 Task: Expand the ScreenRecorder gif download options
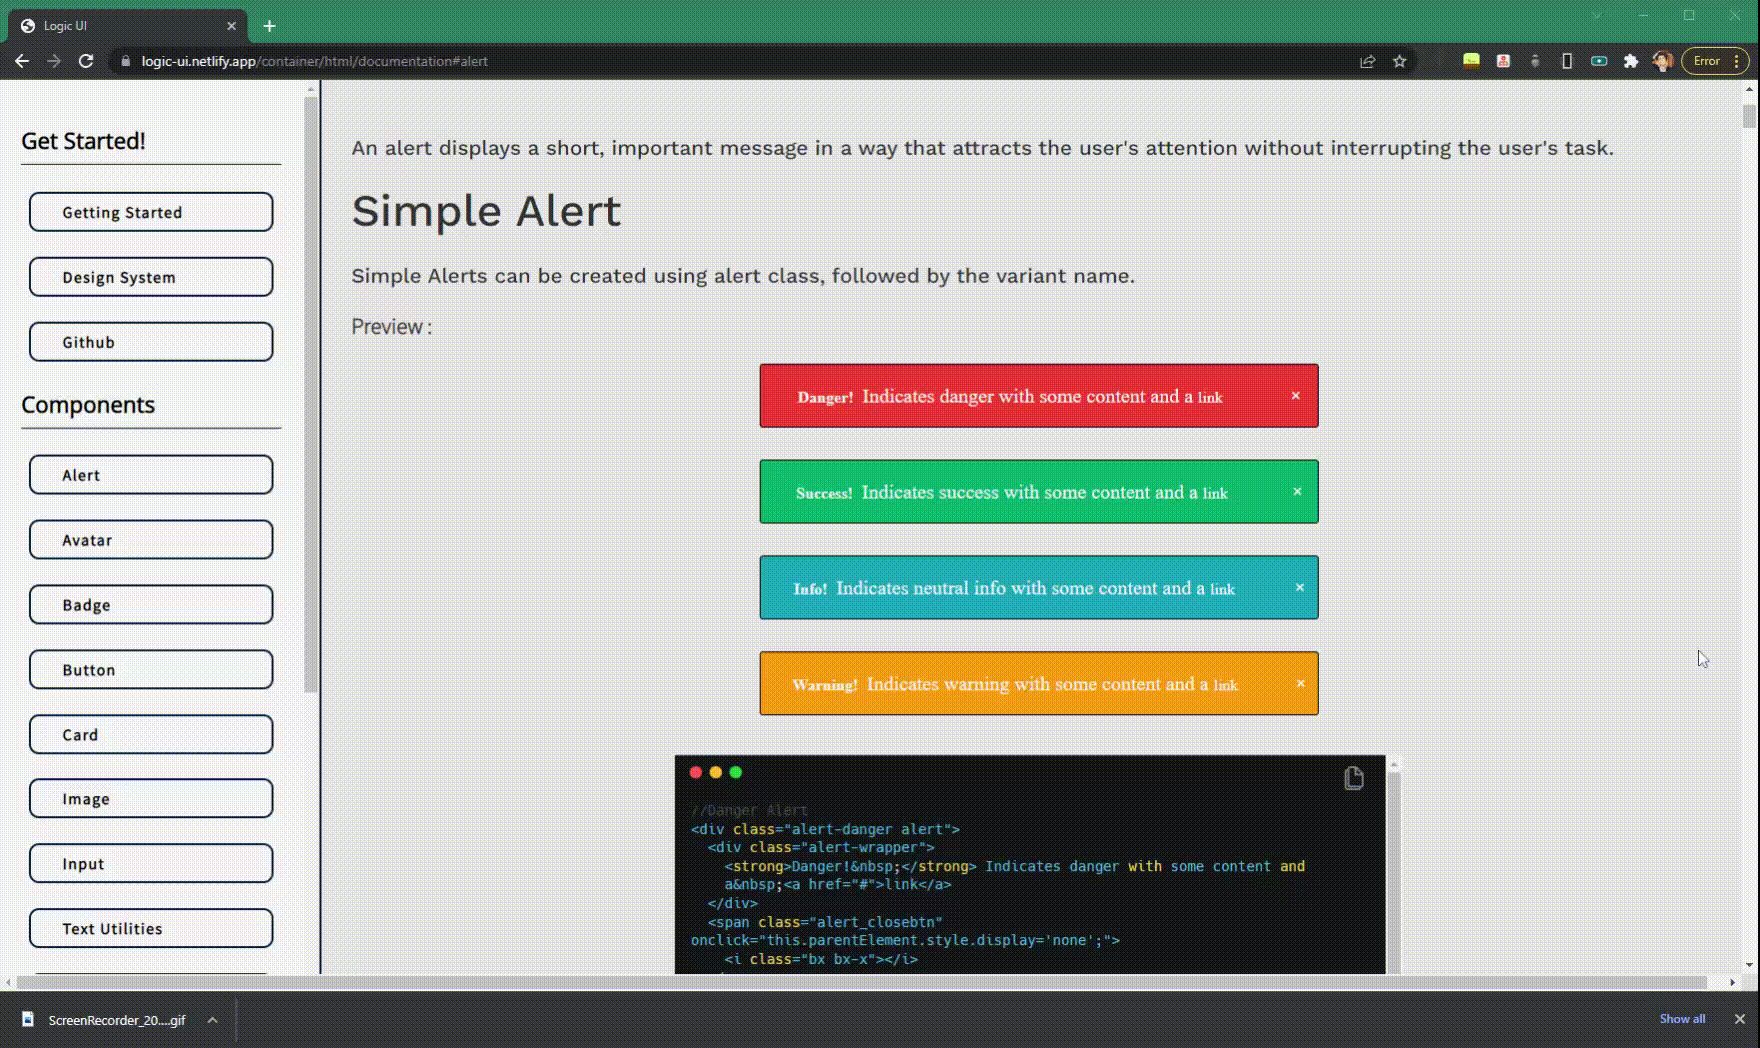tap(211, 1020)
